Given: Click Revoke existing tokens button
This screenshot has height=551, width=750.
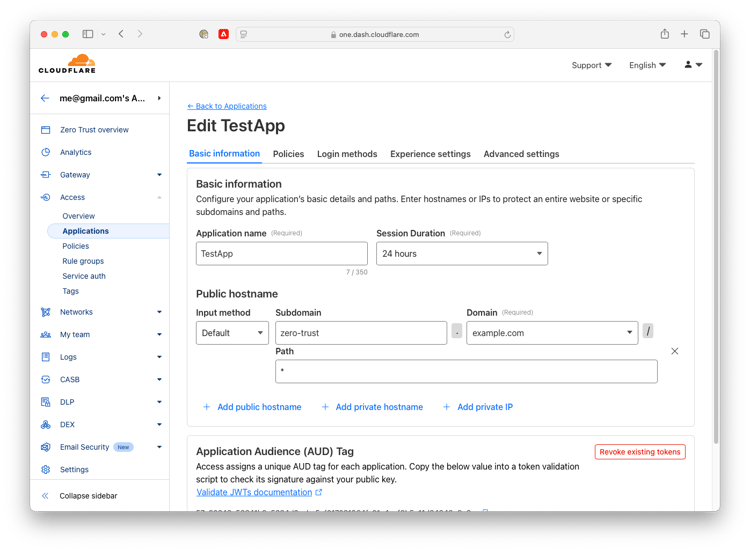Looking at the screenshot, I should 640,452.
